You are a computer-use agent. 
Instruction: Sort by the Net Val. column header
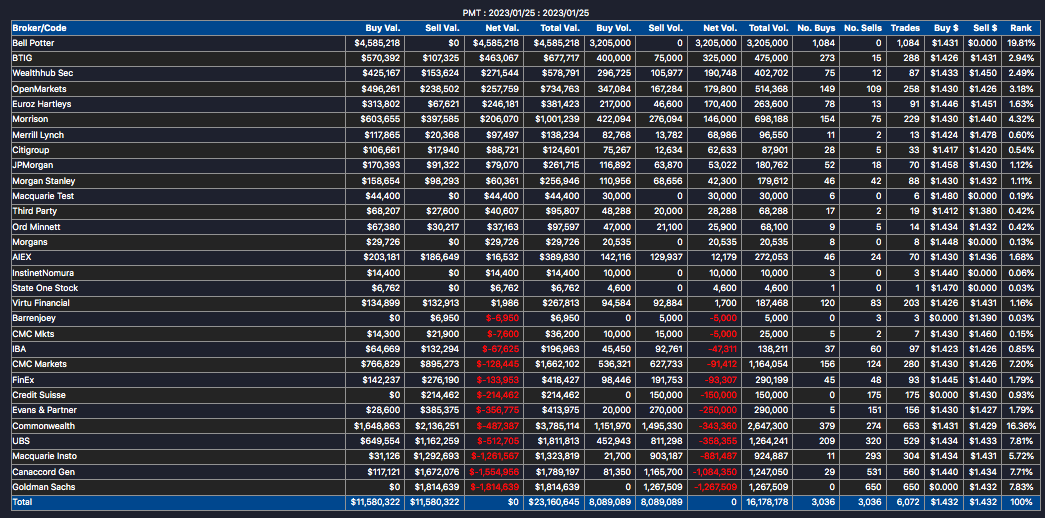503,28
